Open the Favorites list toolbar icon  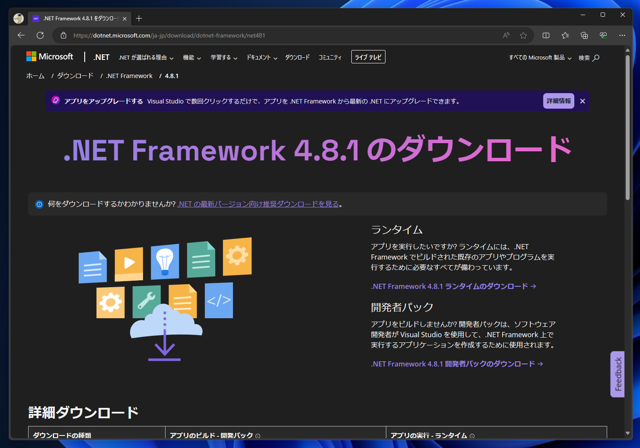click(x=565, y=35)
